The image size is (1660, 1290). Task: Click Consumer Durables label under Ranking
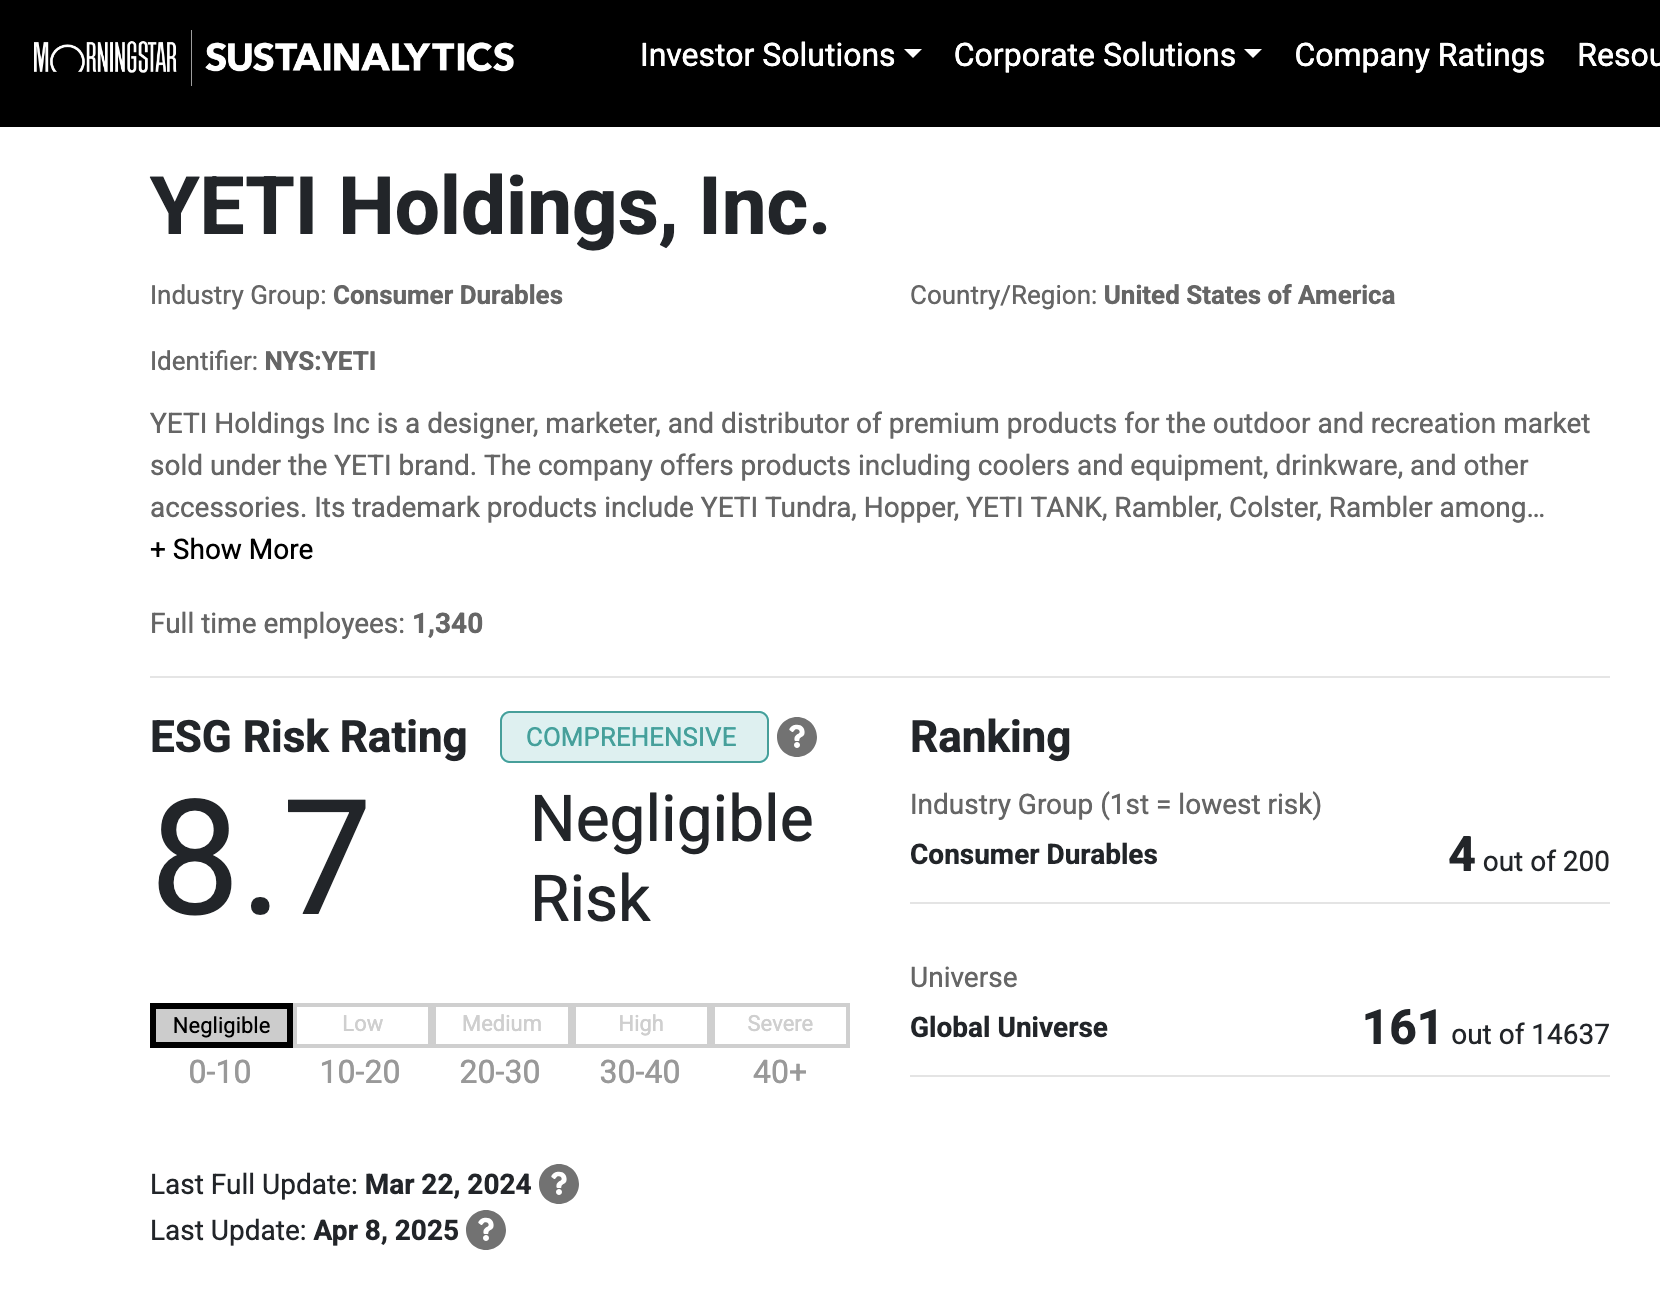point(1034,855)
